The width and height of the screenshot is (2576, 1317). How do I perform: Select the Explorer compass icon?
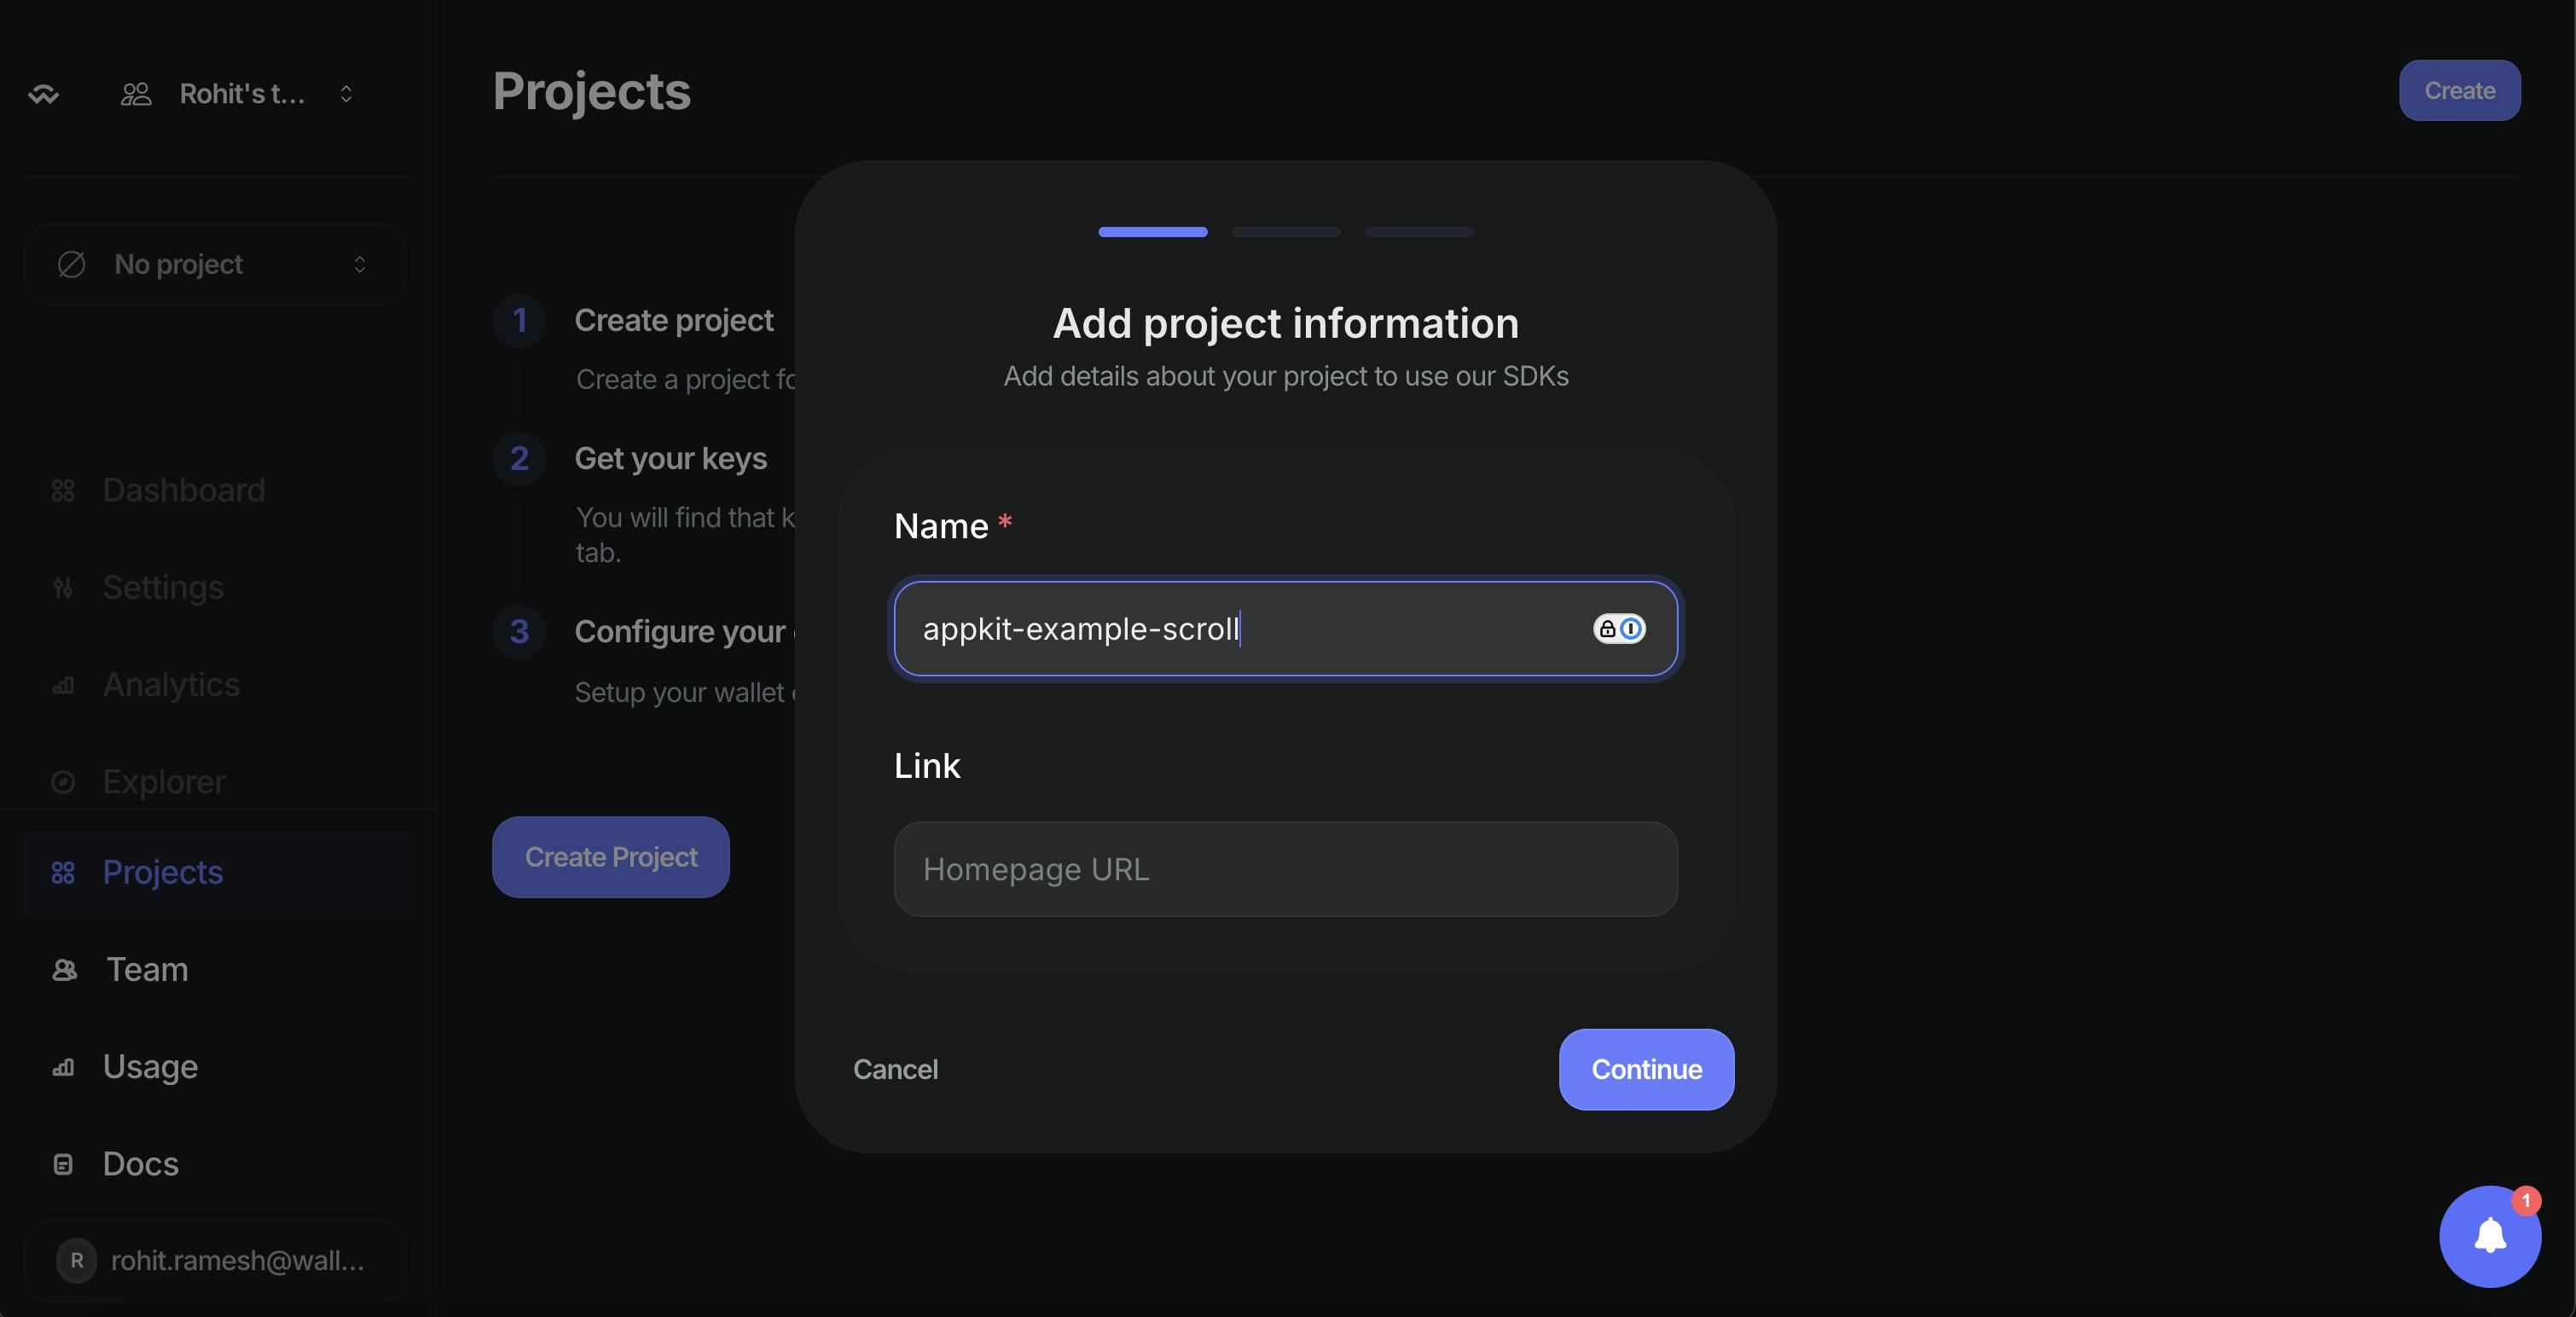pos(63,782)
